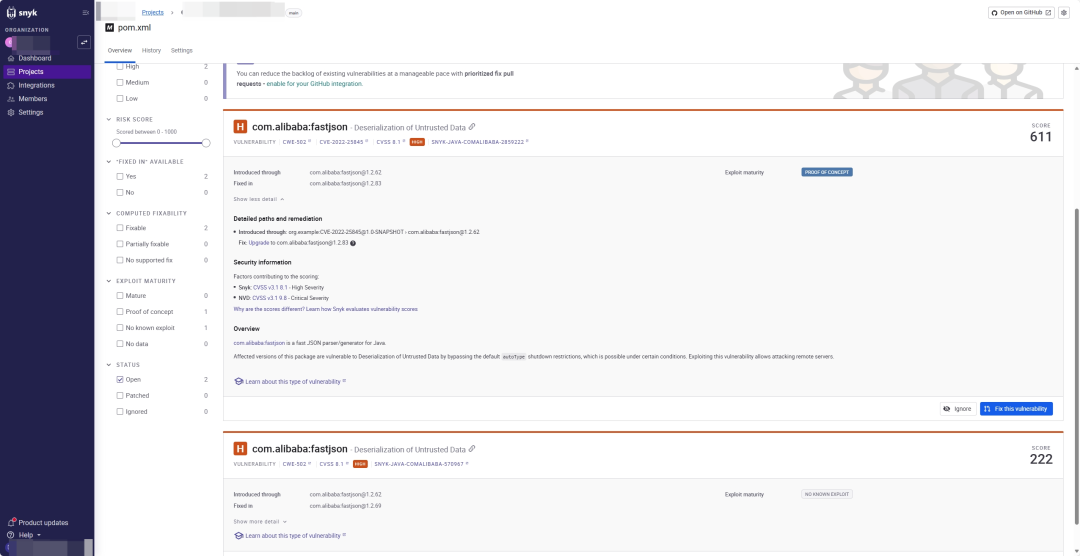Click the Product updates bell icon
Screen dimensions: 1080x556
tap(11, 522)
